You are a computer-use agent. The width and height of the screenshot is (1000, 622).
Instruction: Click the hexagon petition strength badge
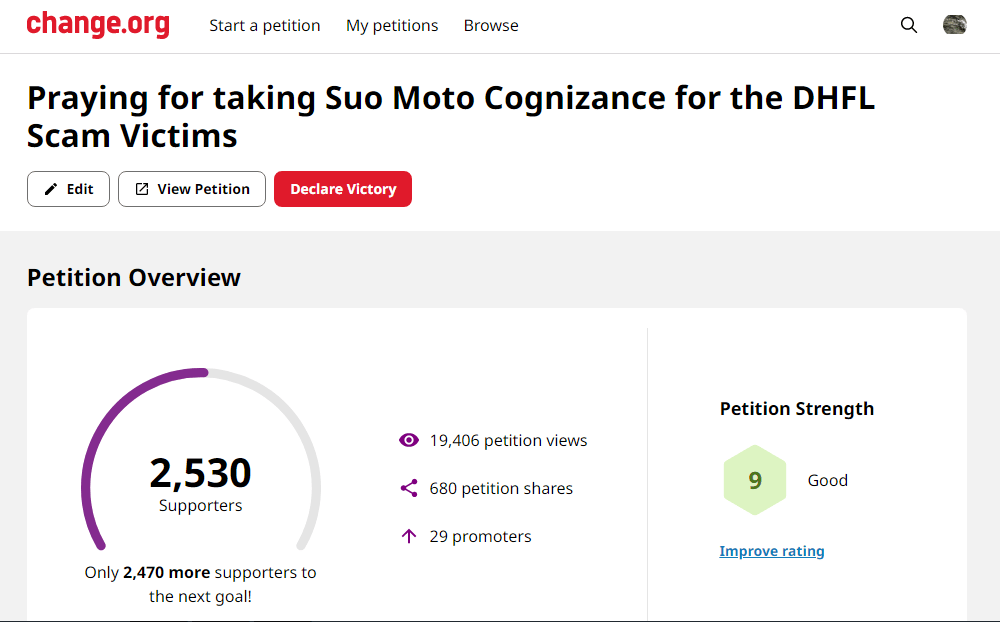[755, 480]
